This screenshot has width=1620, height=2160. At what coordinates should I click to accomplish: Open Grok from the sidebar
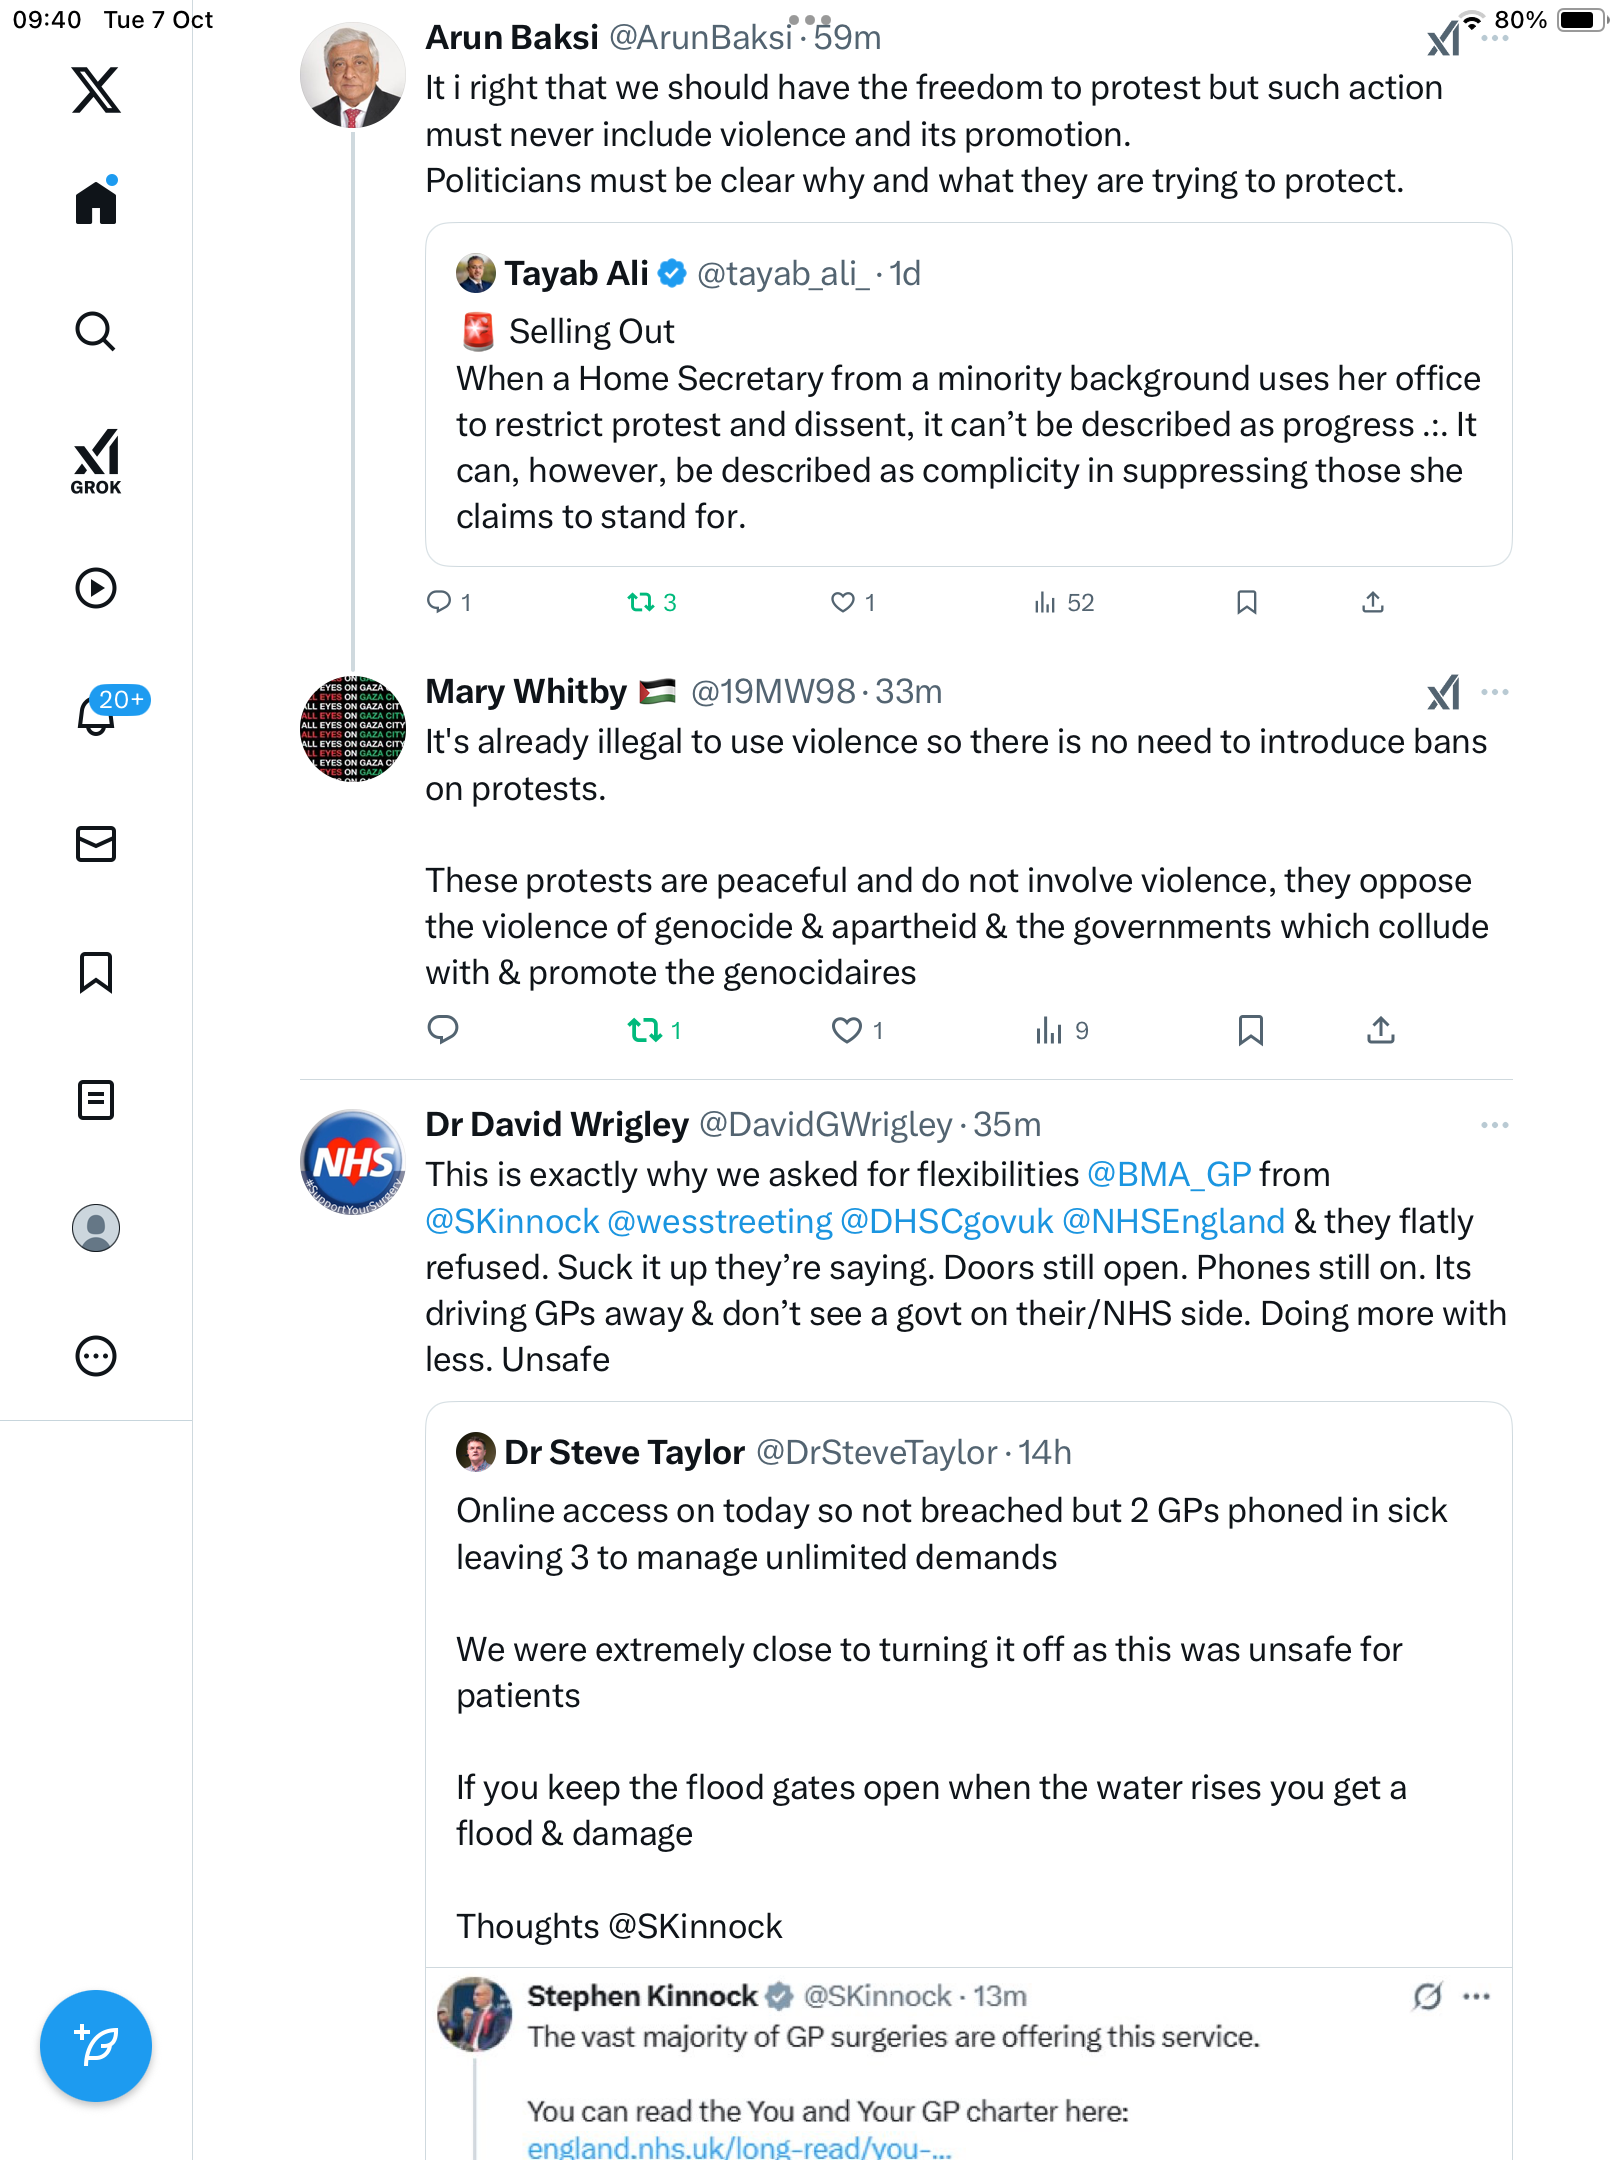tap(96, 461)
